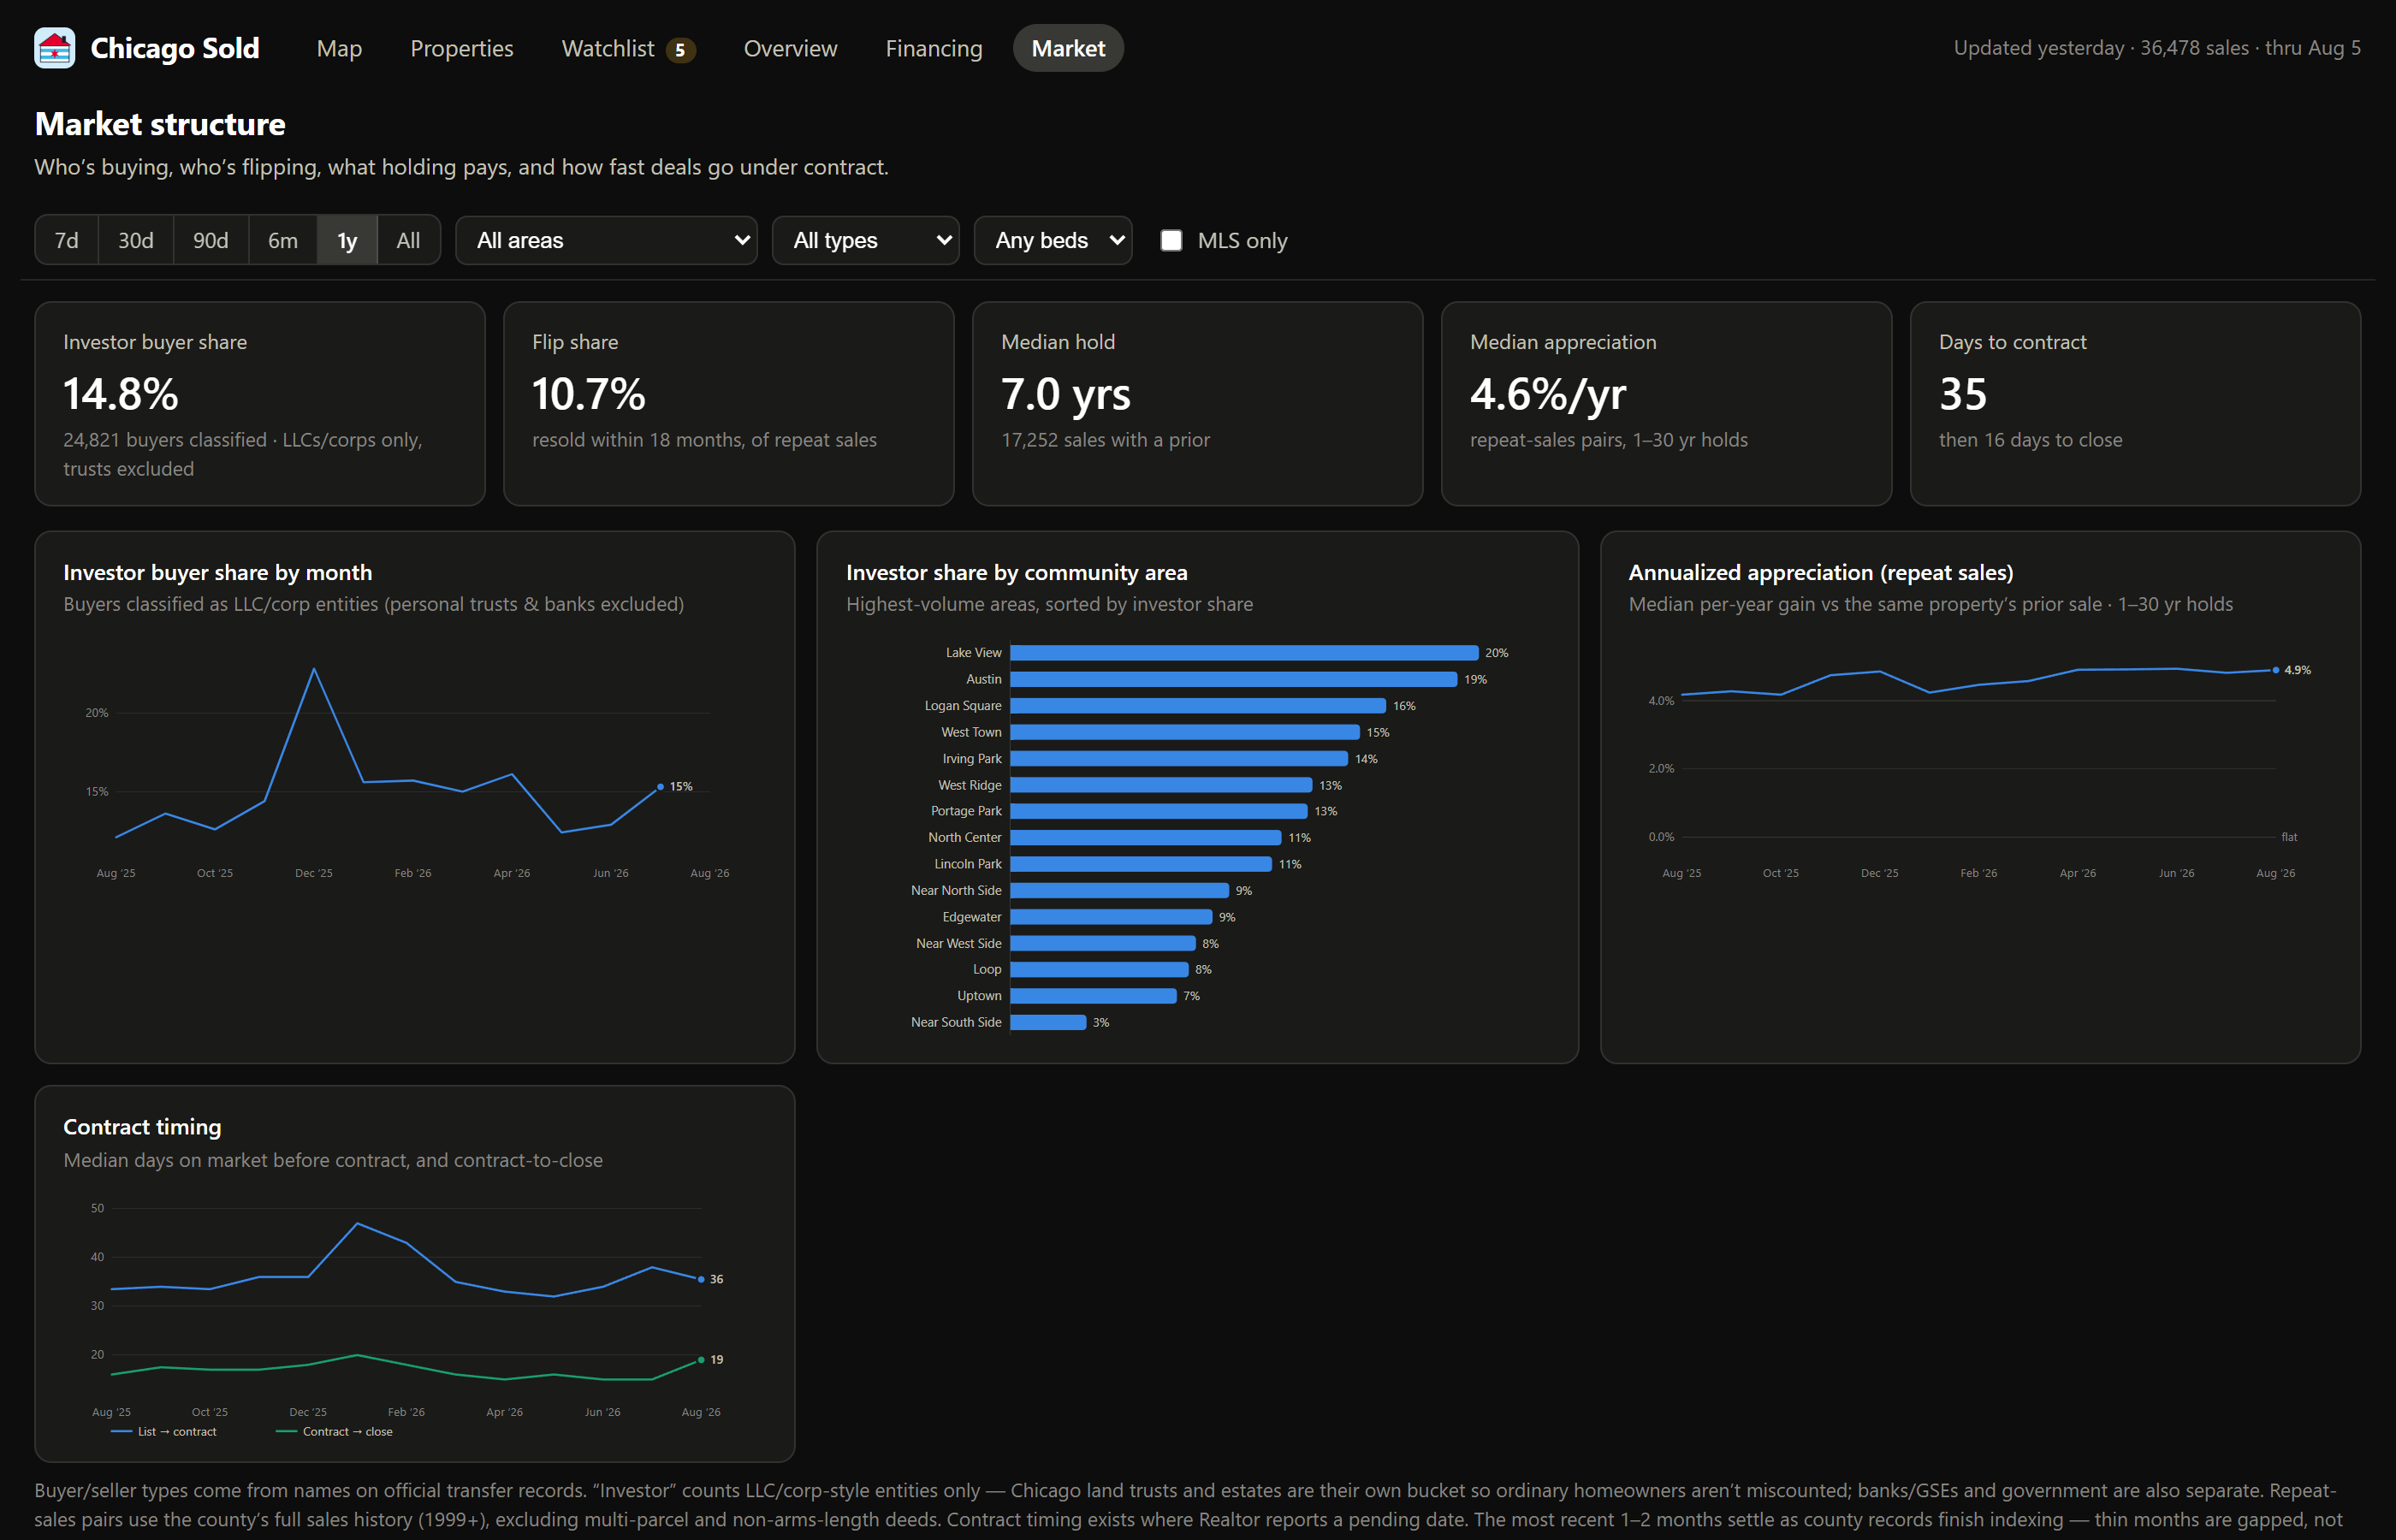Click the Flip share card

click(x=729, y=404)
